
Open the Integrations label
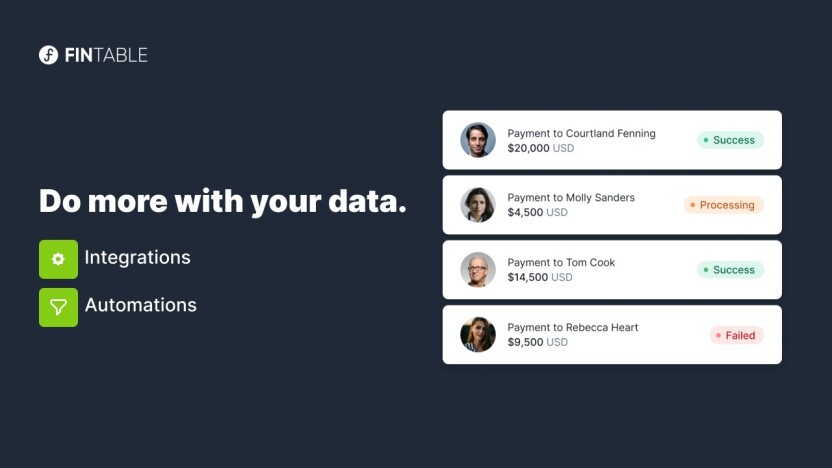(137, 257)
